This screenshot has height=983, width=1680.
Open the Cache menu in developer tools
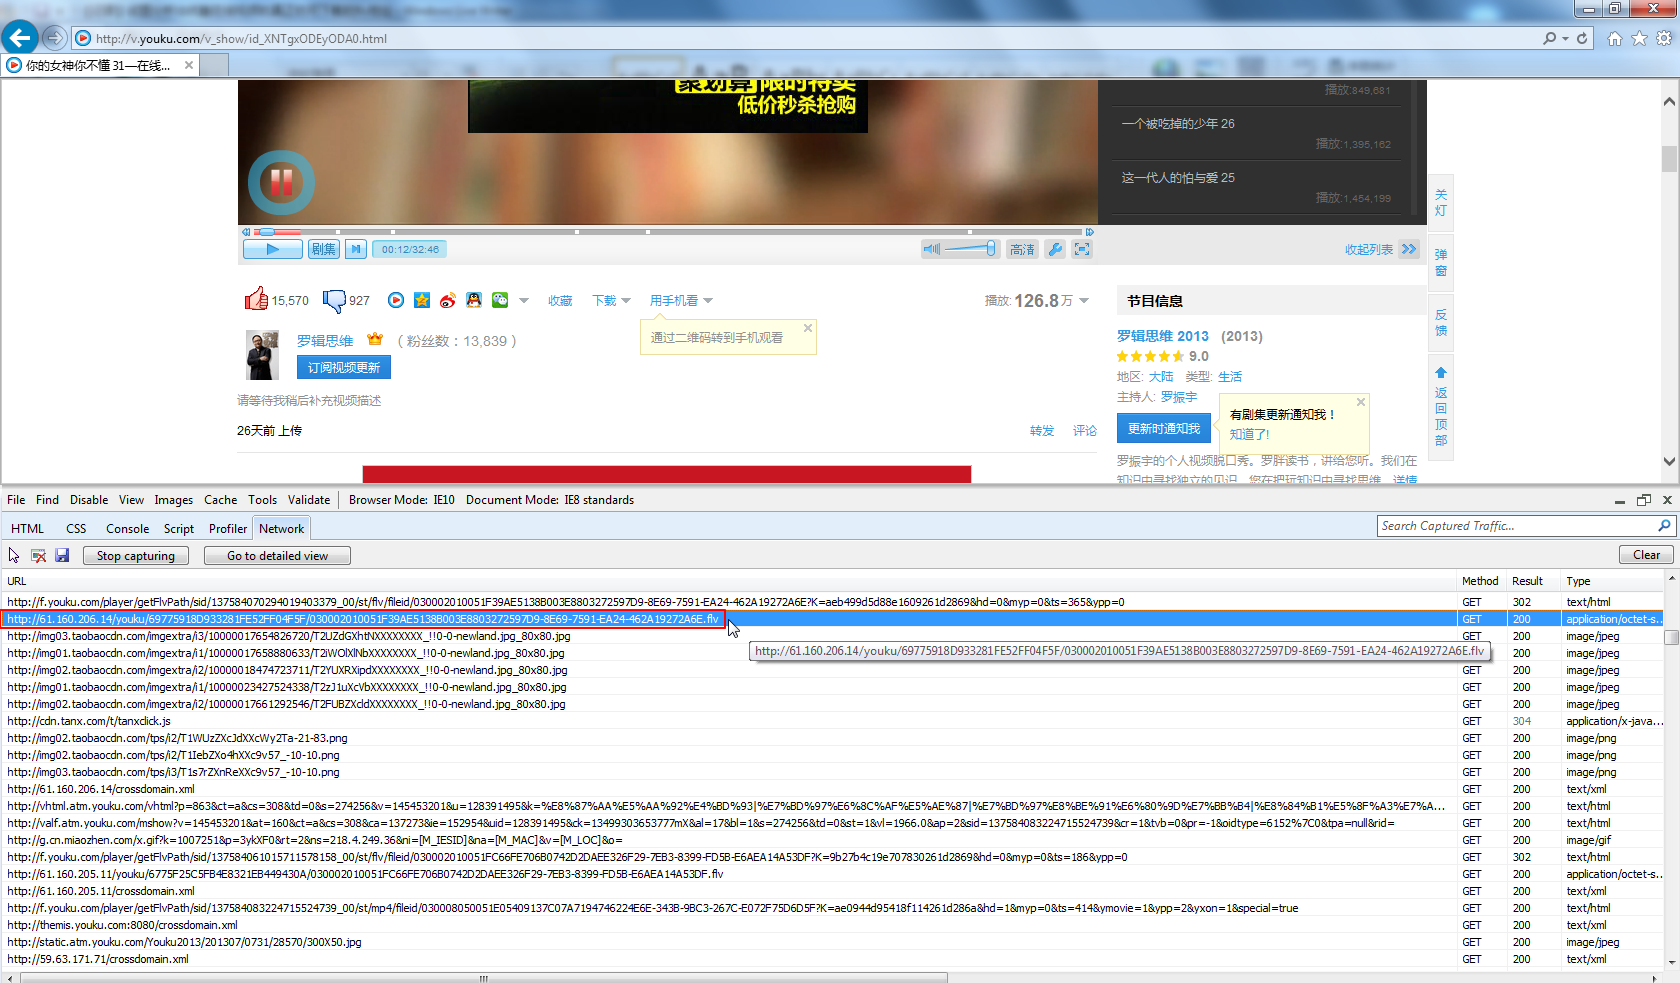220,500
